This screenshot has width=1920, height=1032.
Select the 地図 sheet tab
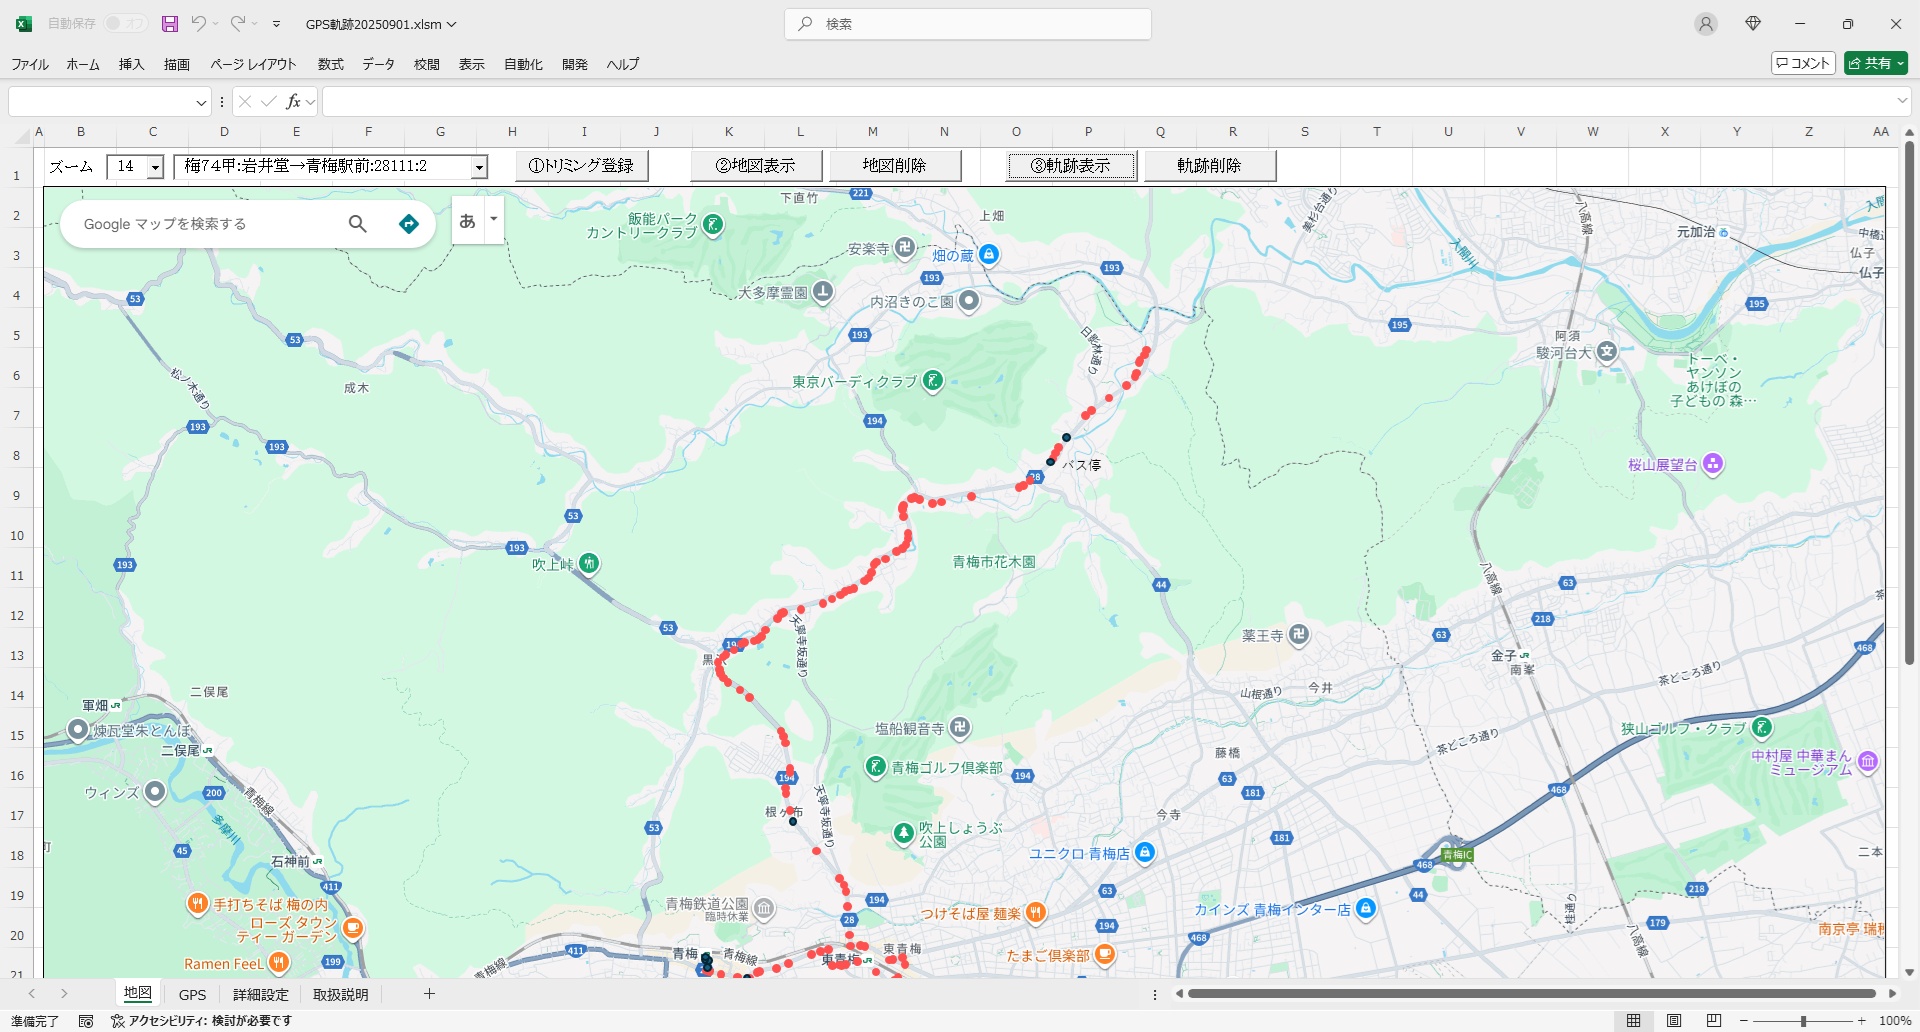pos(138,993)
